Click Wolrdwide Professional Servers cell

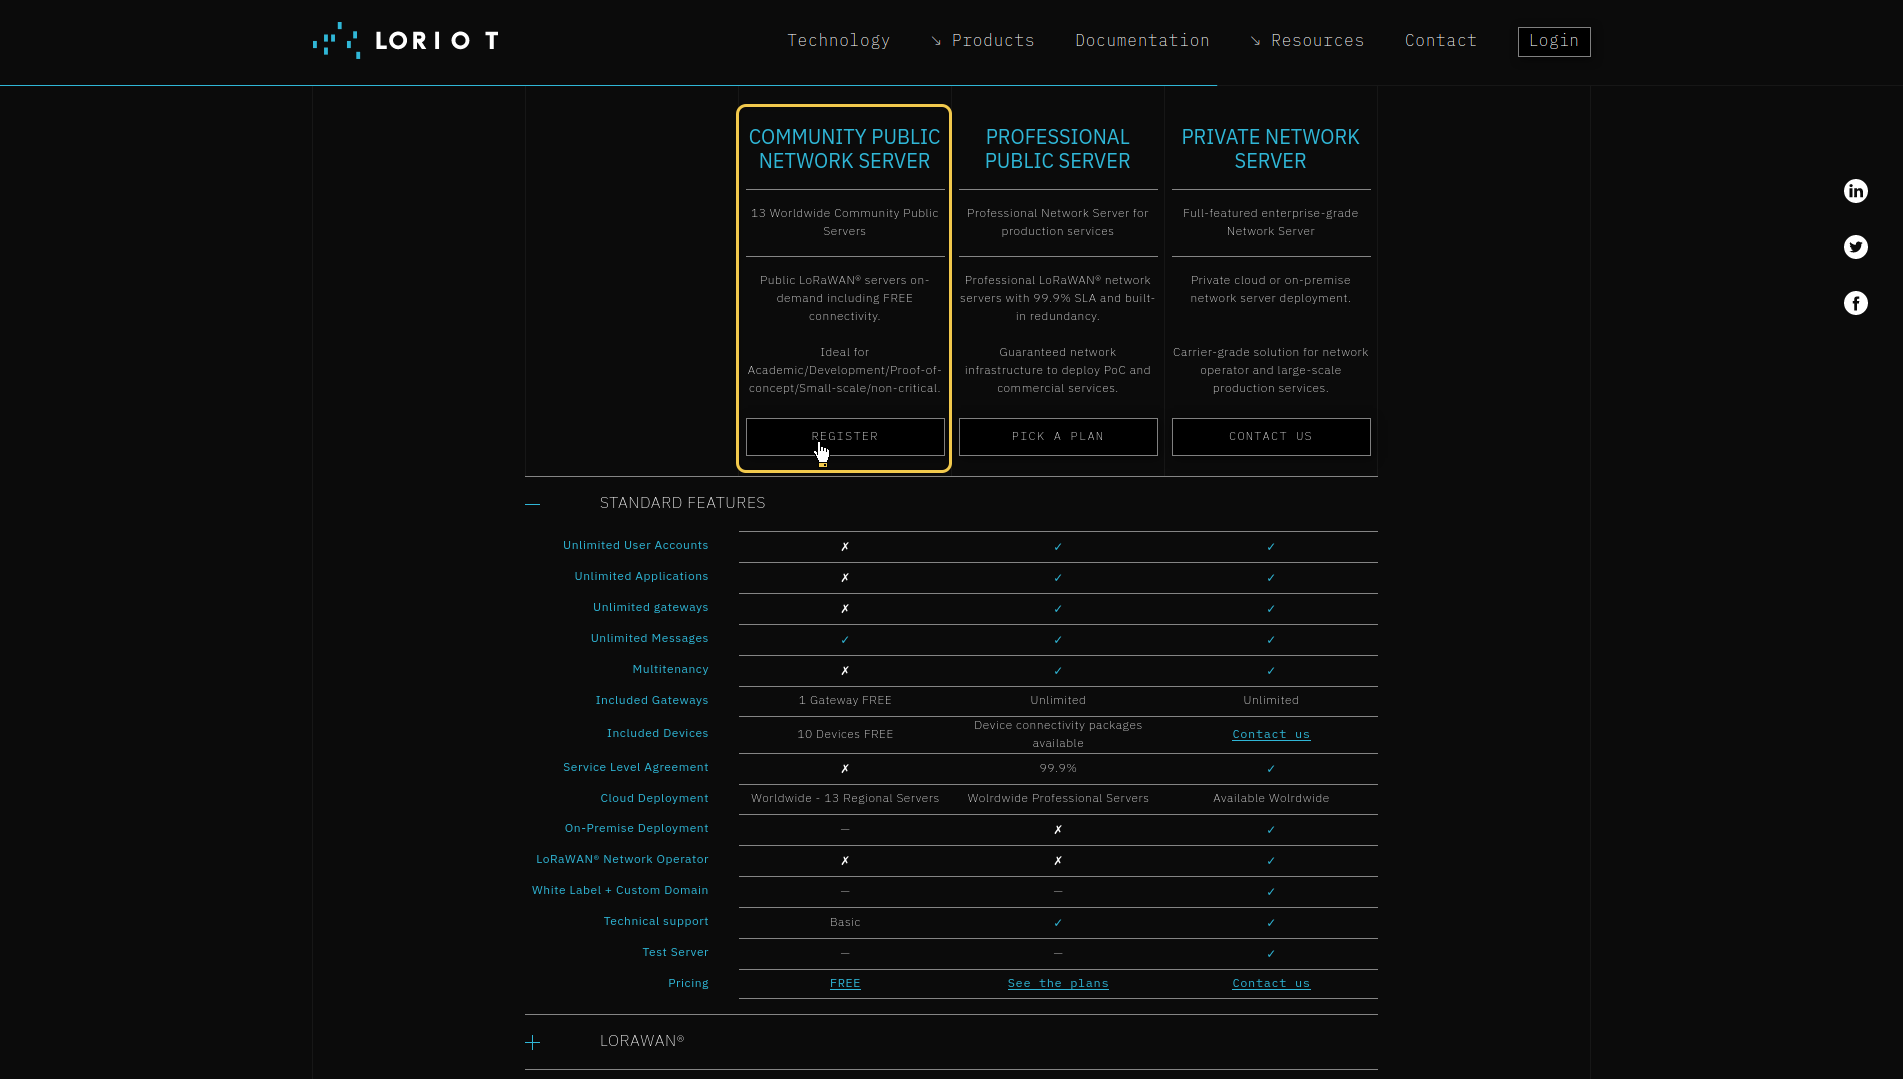pos(1058,799)
